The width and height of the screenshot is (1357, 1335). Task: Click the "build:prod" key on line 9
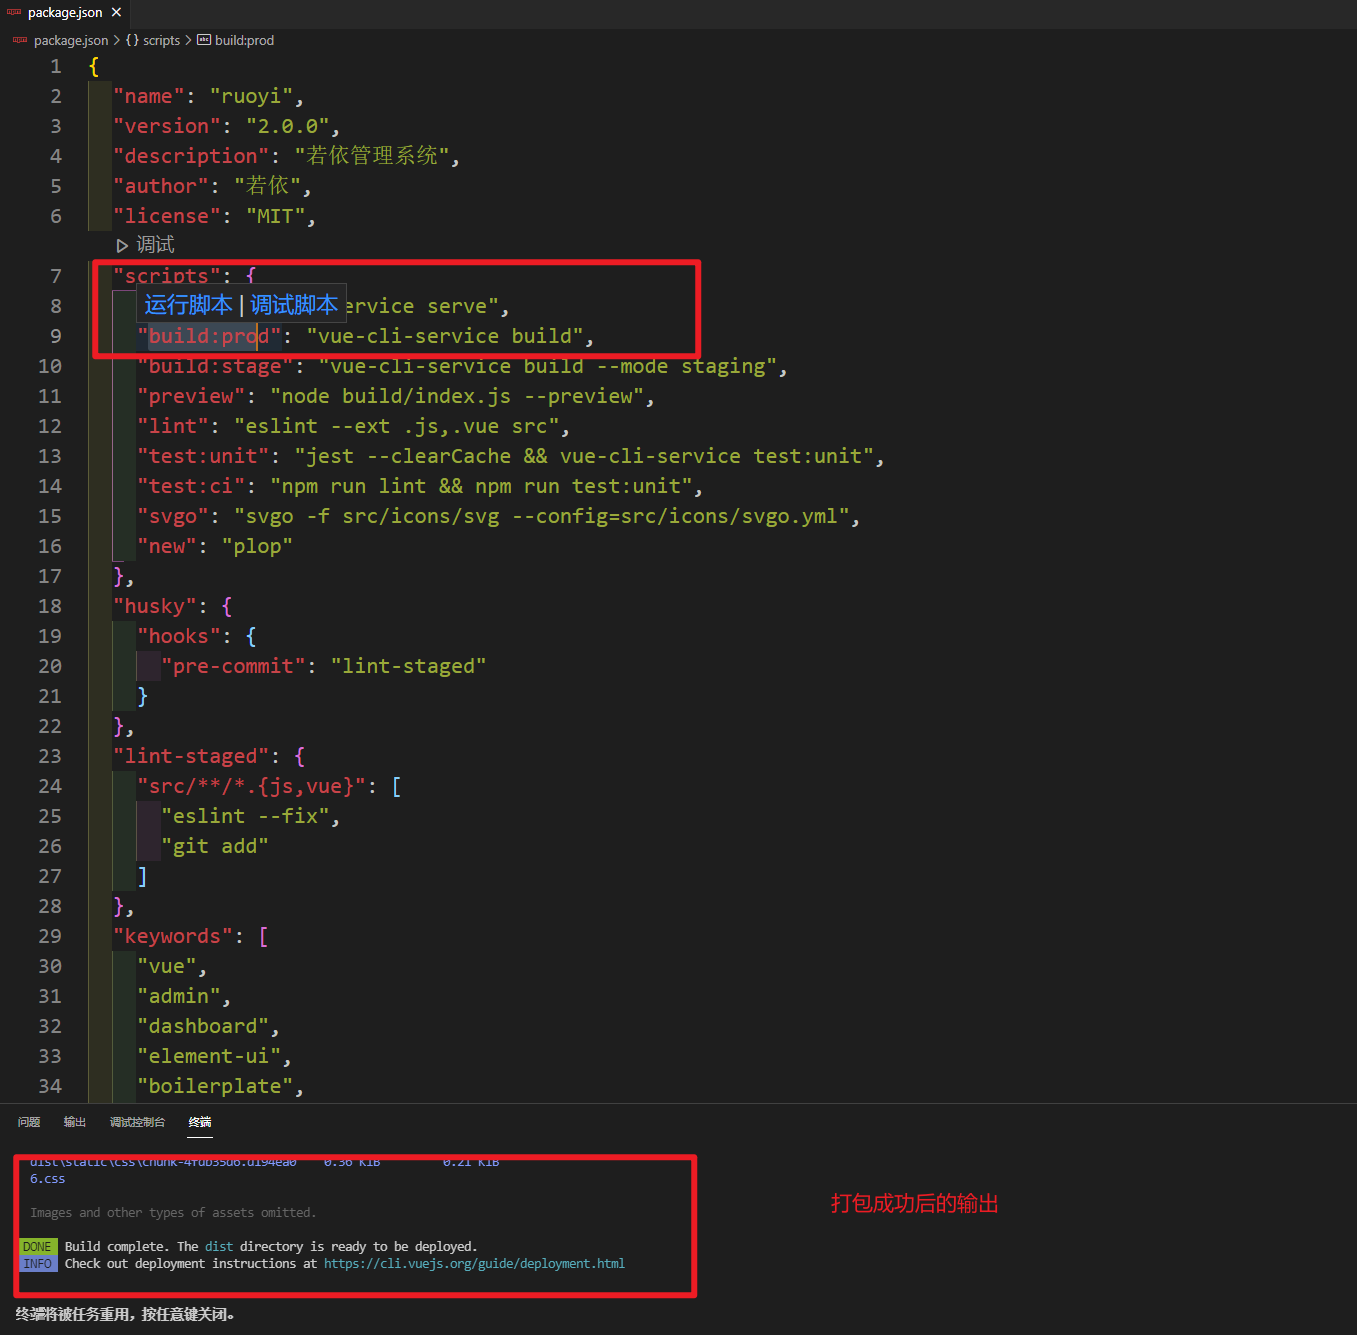click(x=209, y=336)
